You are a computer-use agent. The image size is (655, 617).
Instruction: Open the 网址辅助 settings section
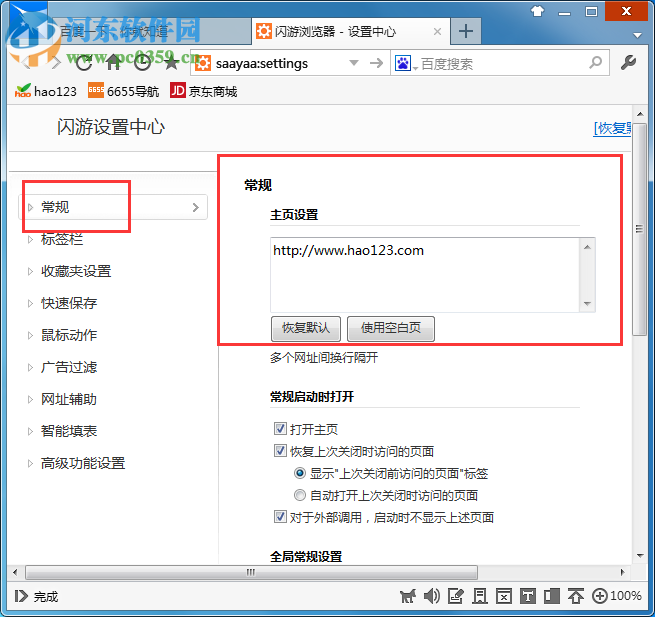69,399
